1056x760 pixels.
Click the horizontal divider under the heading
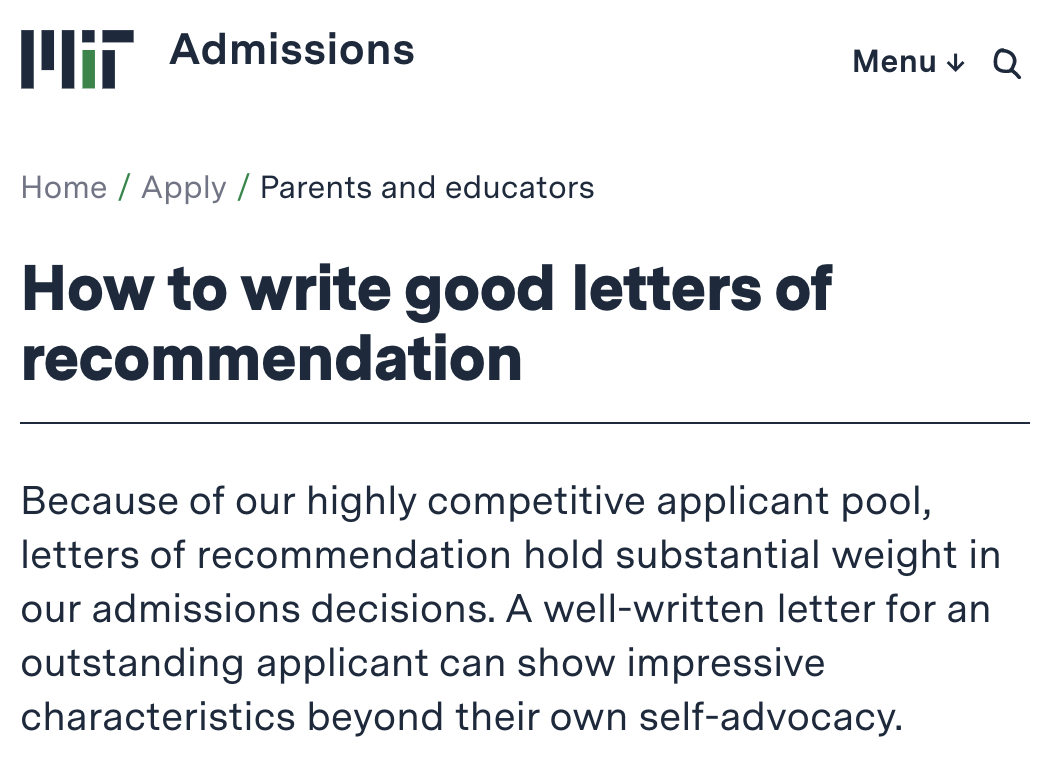click(525, 422)
